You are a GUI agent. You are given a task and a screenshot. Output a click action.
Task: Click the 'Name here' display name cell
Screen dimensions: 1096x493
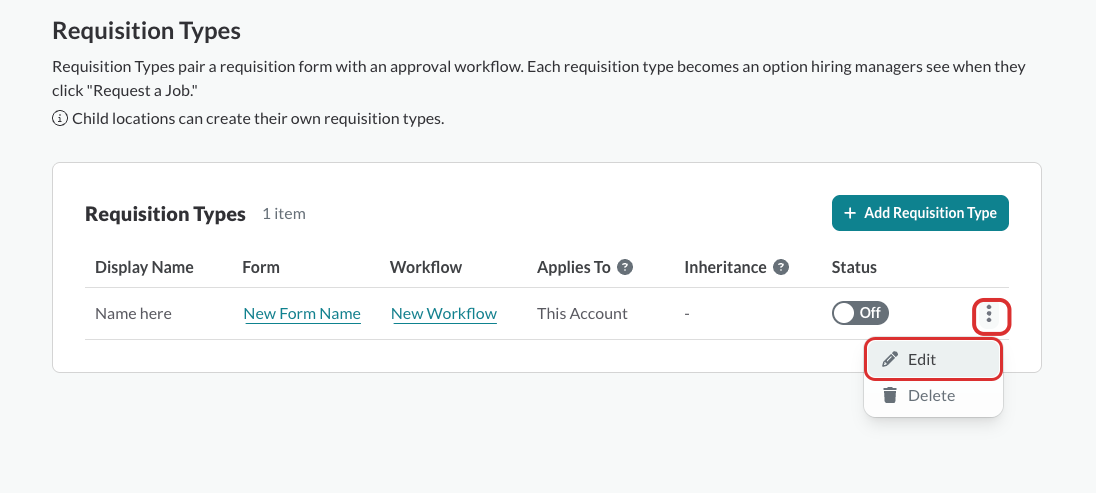[x=133, y=314]
